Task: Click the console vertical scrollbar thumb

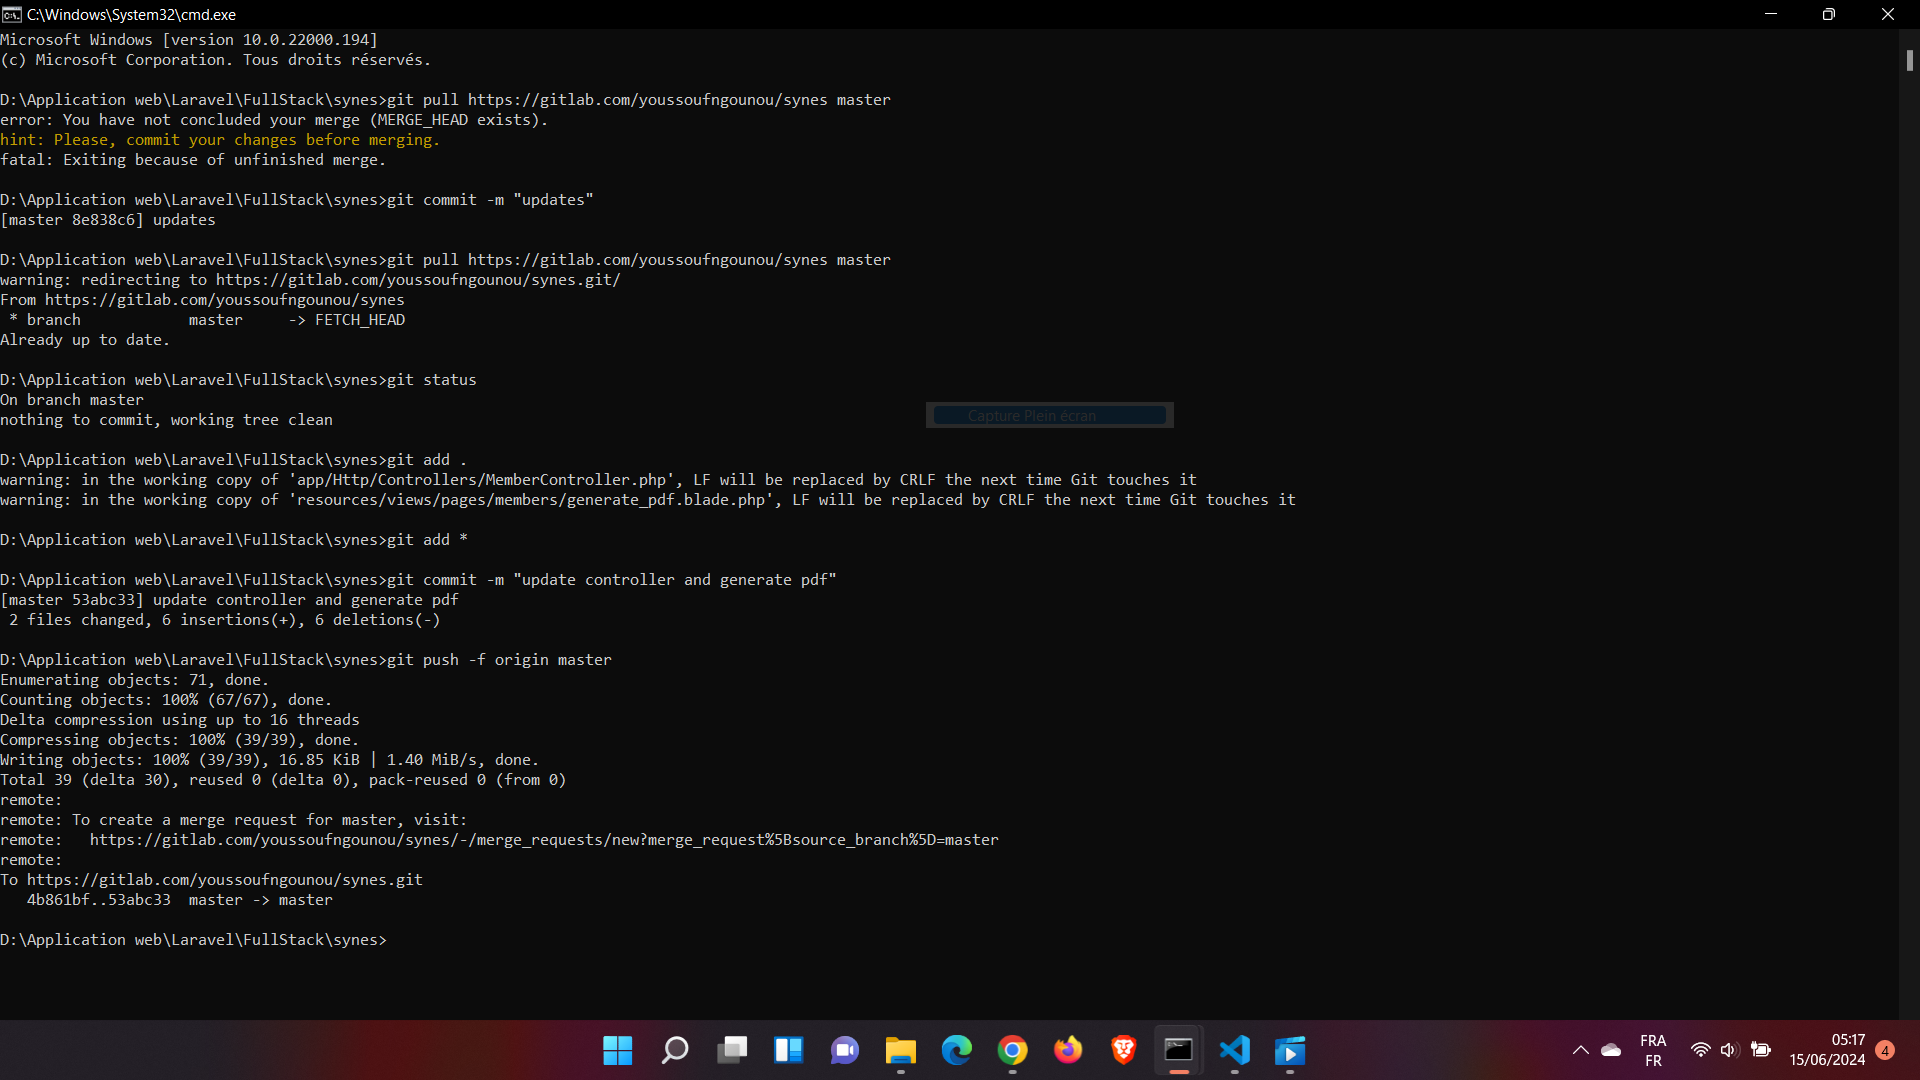Action: 1909,61
